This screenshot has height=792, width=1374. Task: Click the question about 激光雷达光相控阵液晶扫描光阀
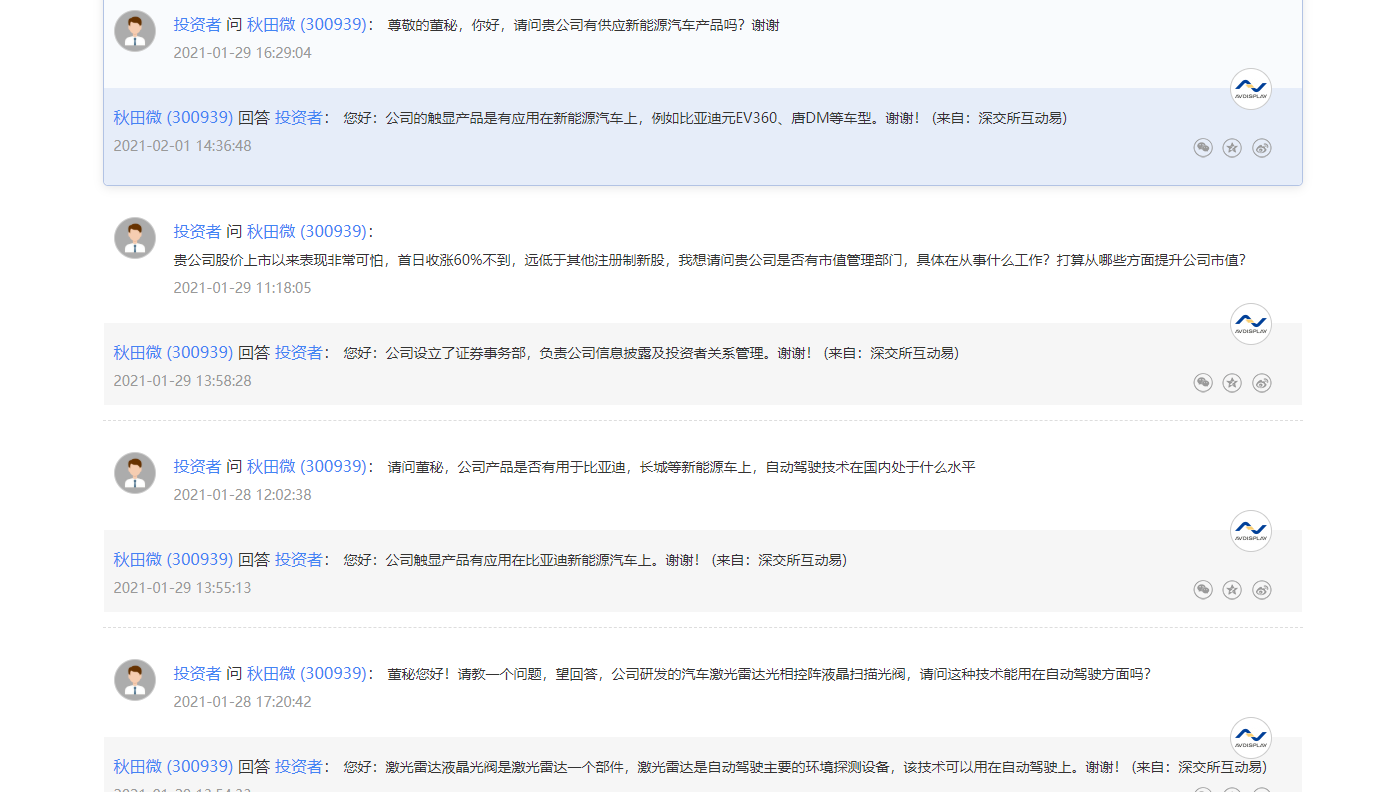pyautogui.click(x=769, y=674)
